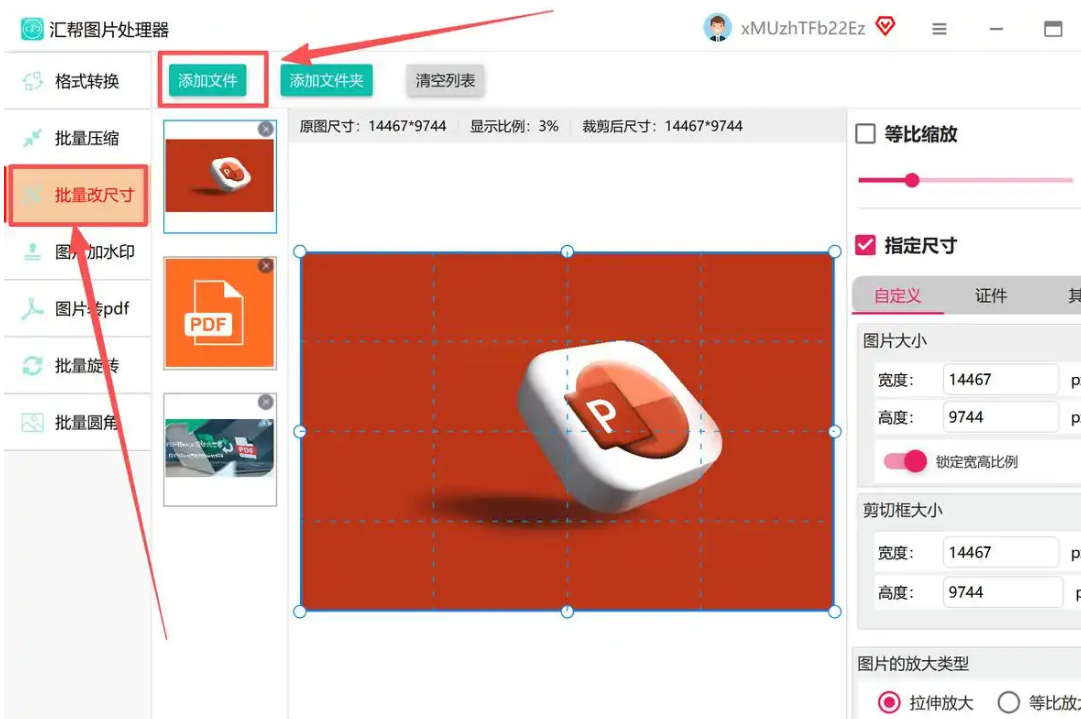This screenshot has width=1081, height=719.
Task: Open 批量旋转 in the sidebar
Action: point(77,365)
